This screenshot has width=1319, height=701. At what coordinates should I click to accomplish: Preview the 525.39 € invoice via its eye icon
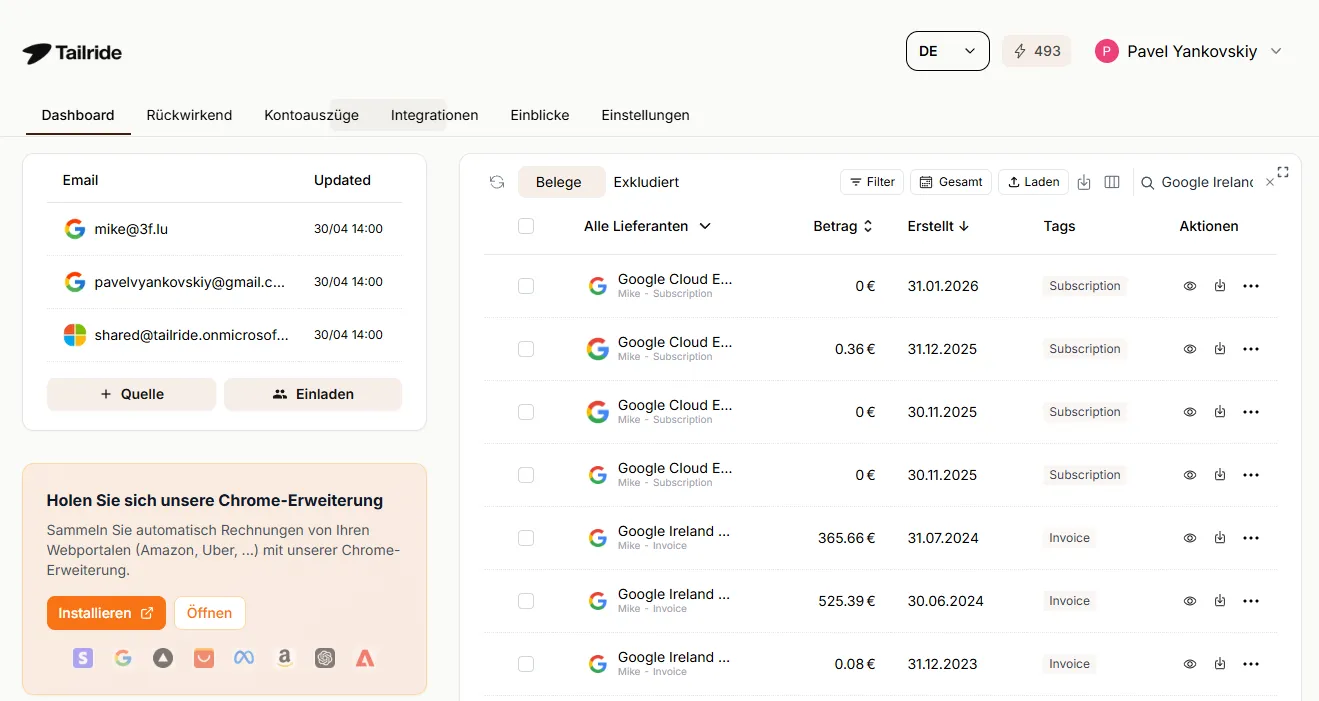(x=1190, y=601)
